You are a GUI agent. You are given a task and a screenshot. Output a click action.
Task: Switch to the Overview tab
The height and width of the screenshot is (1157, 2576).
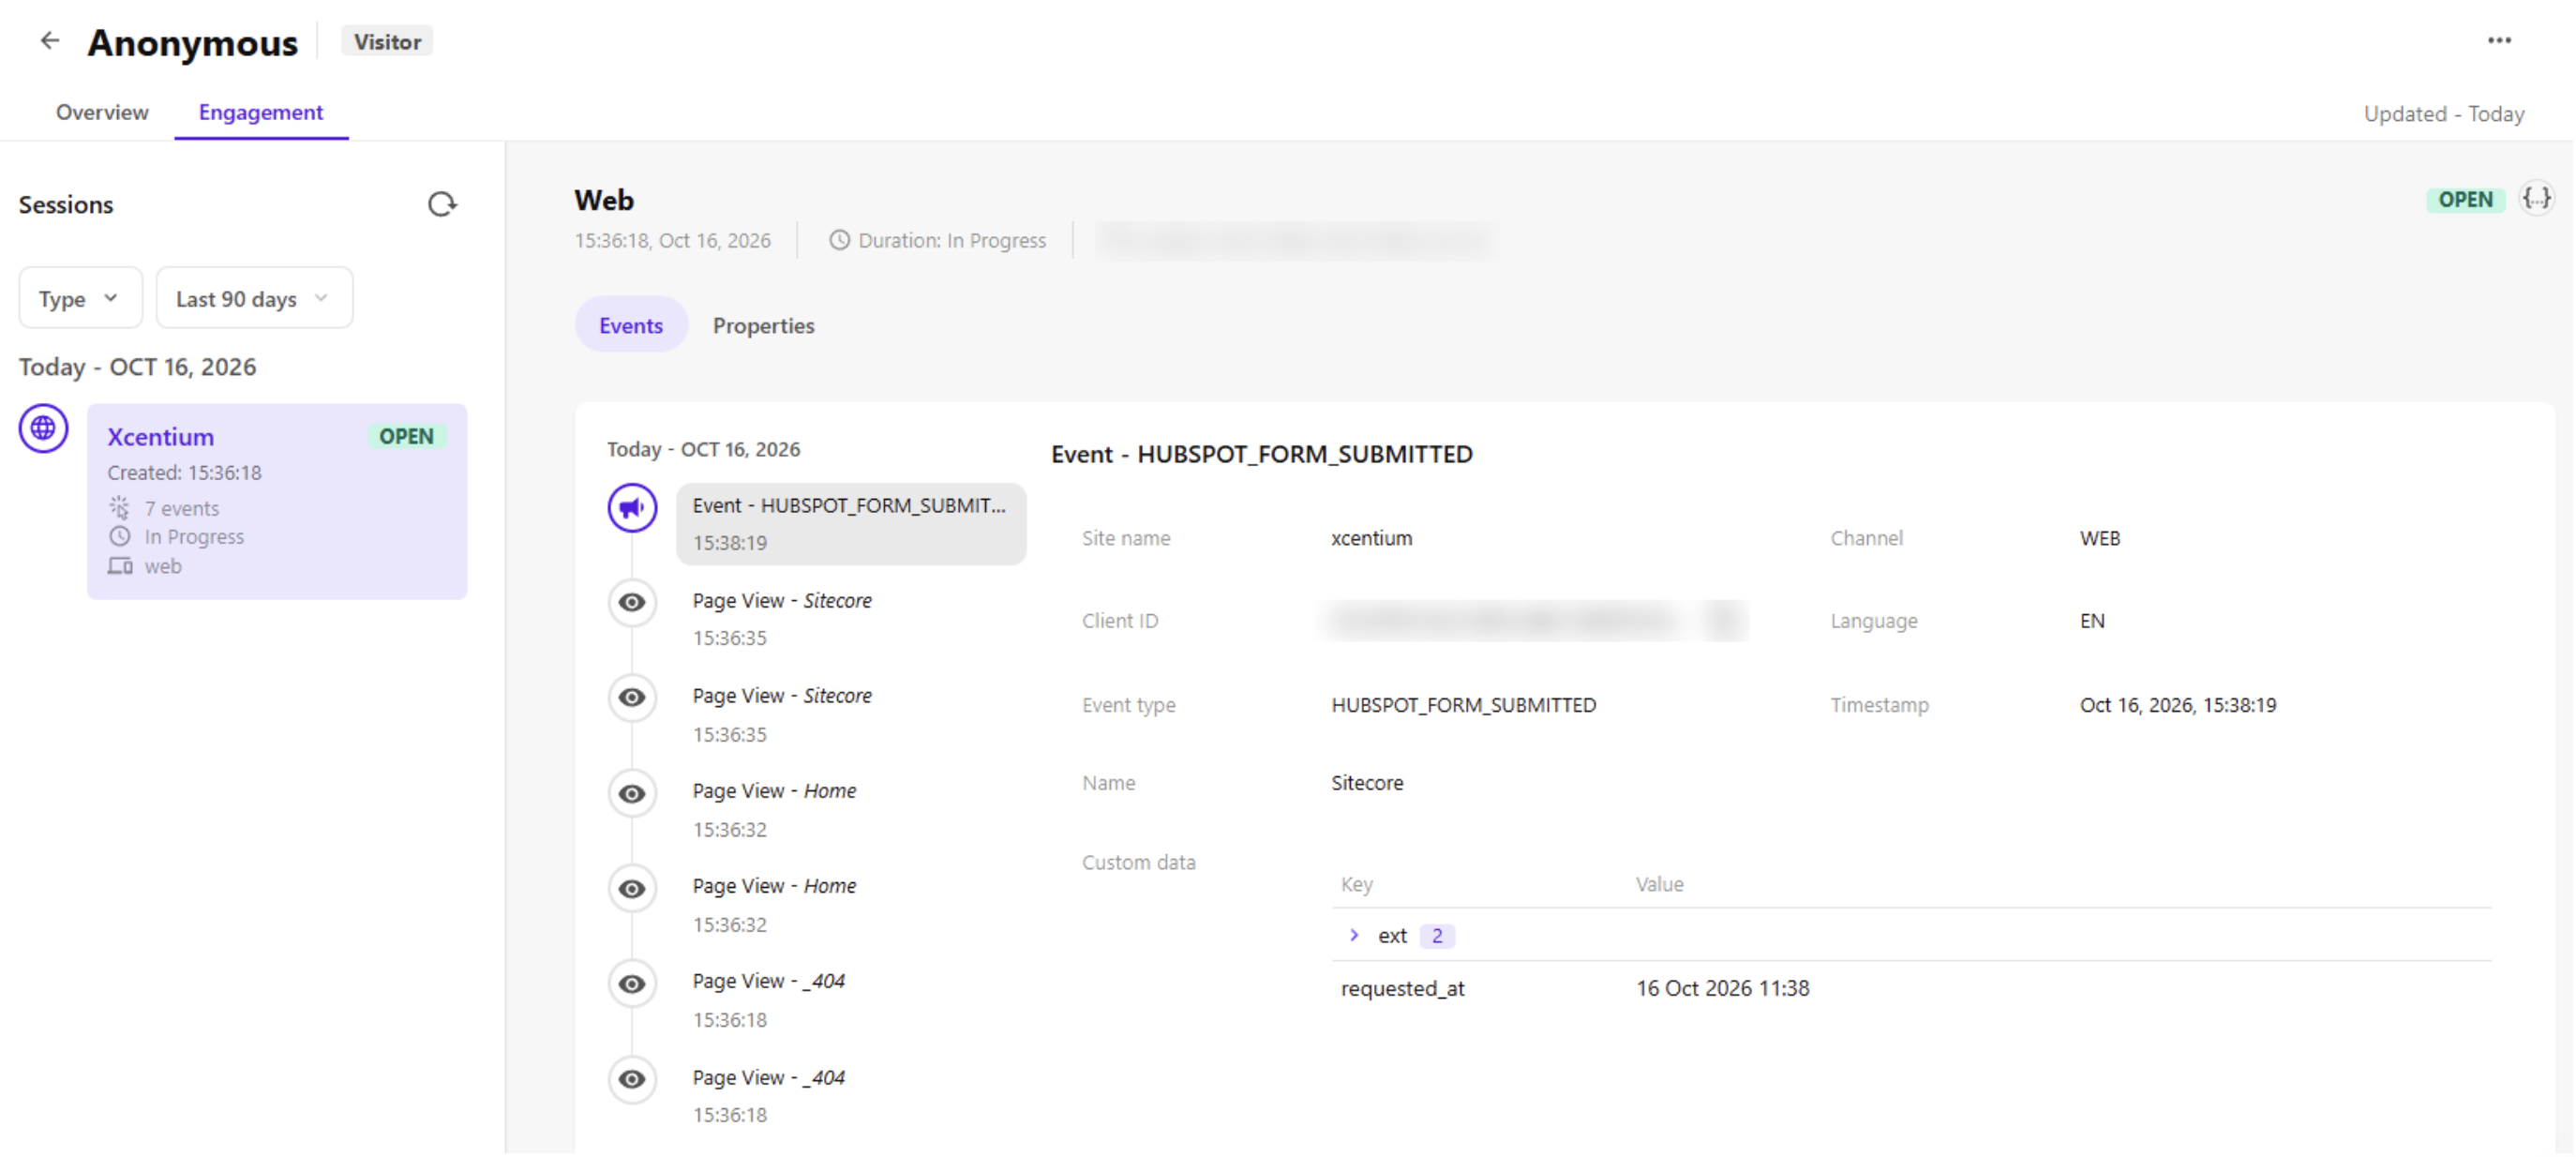[x=102, y=112]
